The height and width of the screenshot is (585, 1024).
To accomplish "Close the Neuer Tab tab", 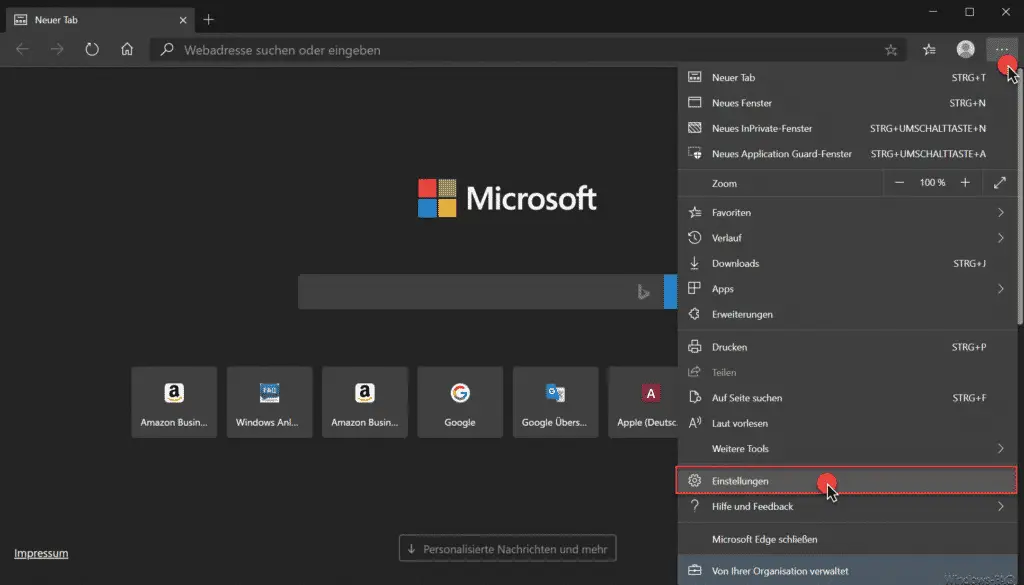I will [183, 20].
